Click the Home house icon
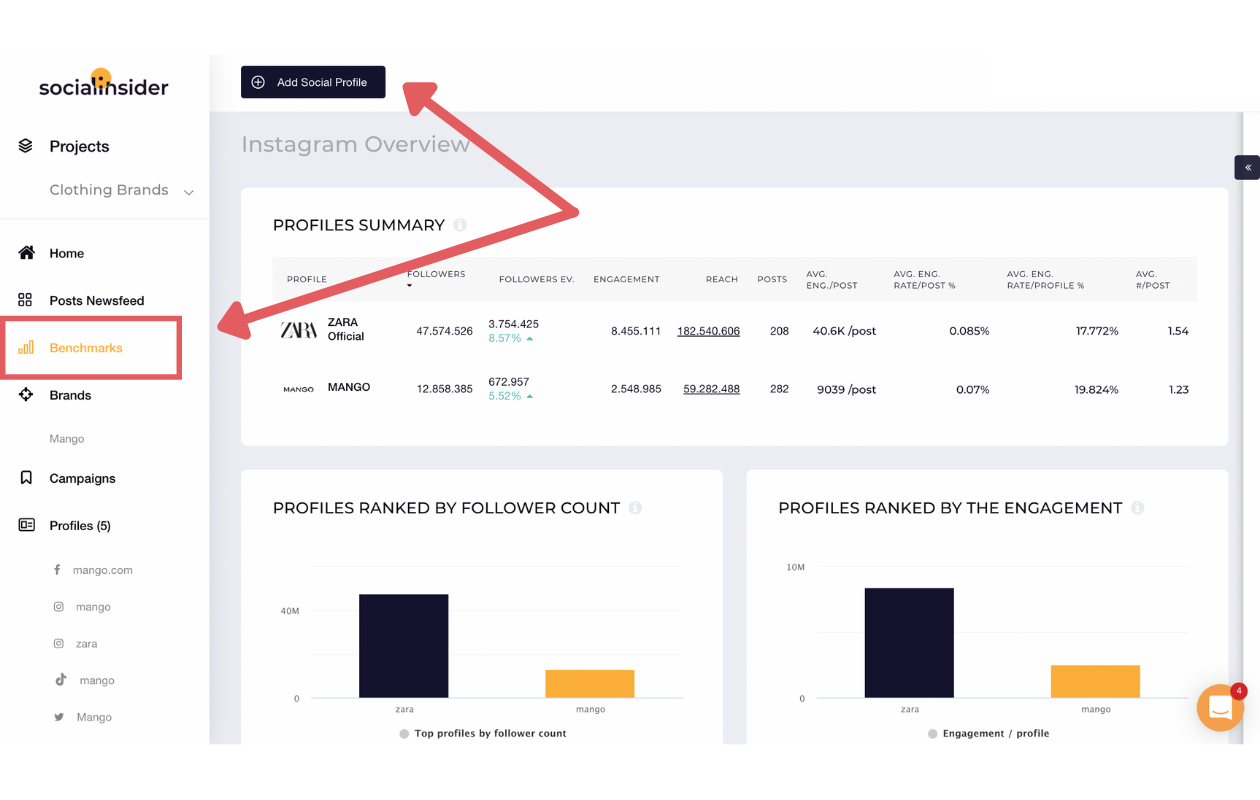This screenshot has width=1260, height=800. (x=26, y=253)
